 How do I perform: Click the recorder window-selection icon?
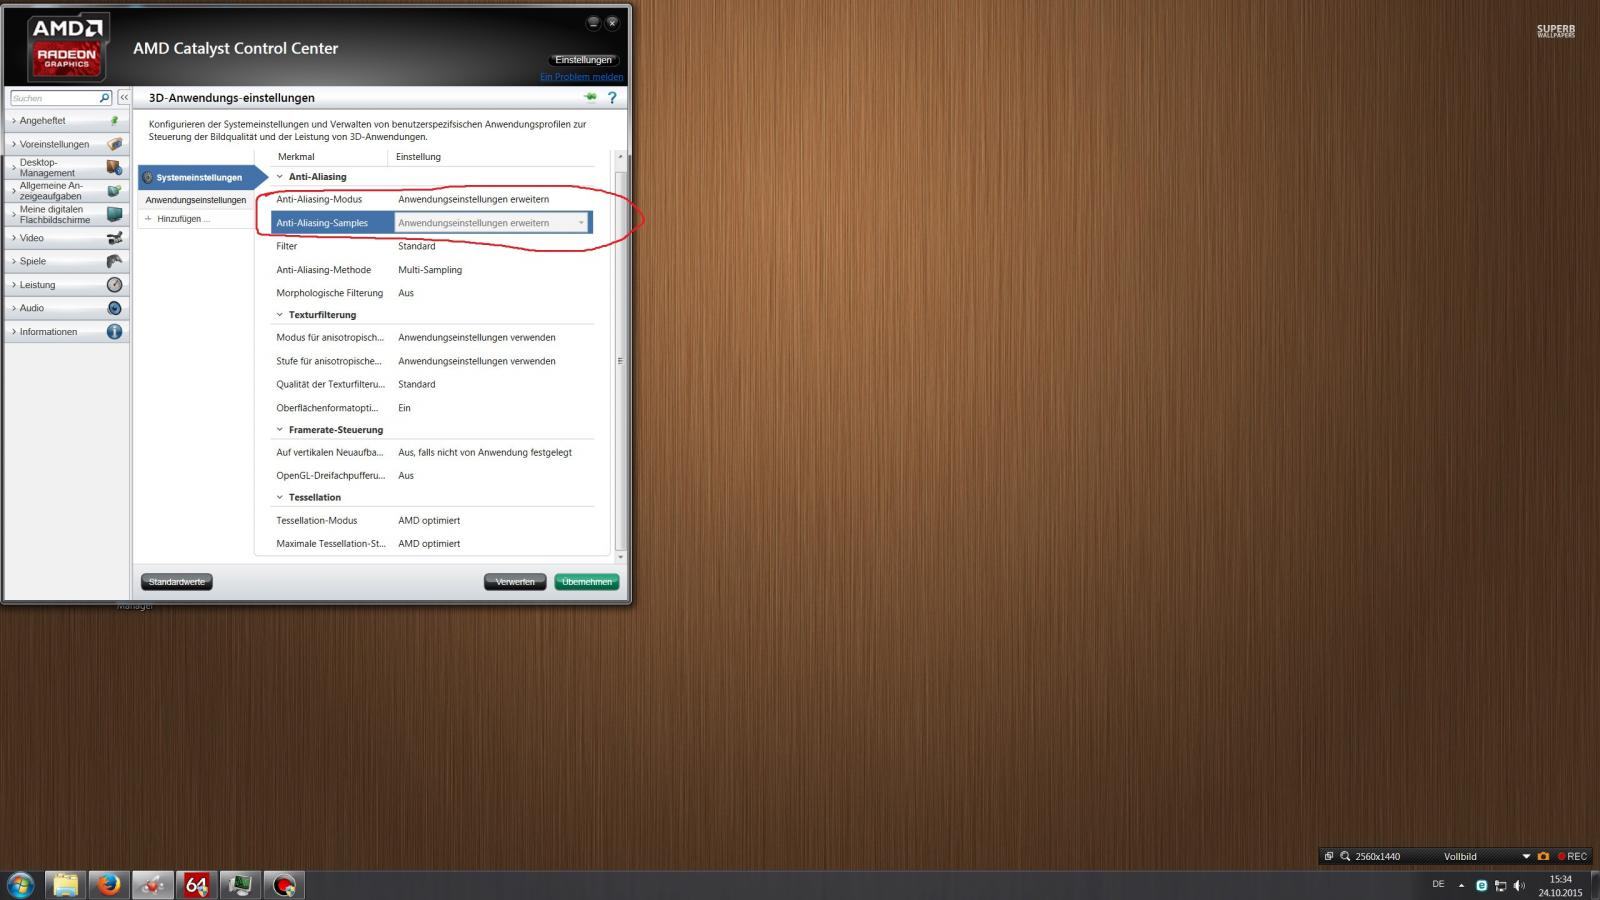click(x=1329, y=856)
